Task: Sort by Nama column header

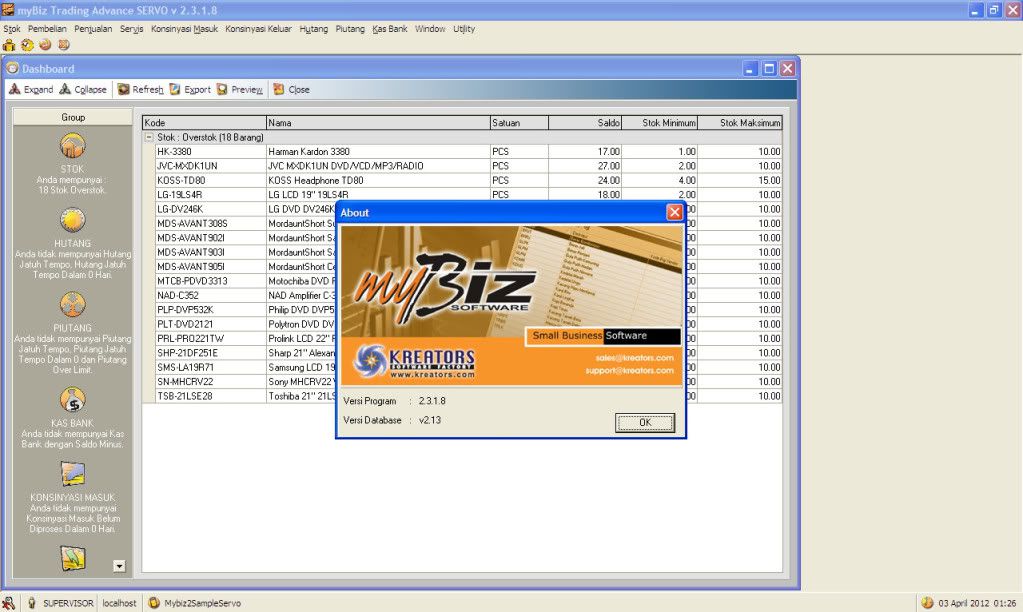Action: pyautogui.click(x=378, y=123)
